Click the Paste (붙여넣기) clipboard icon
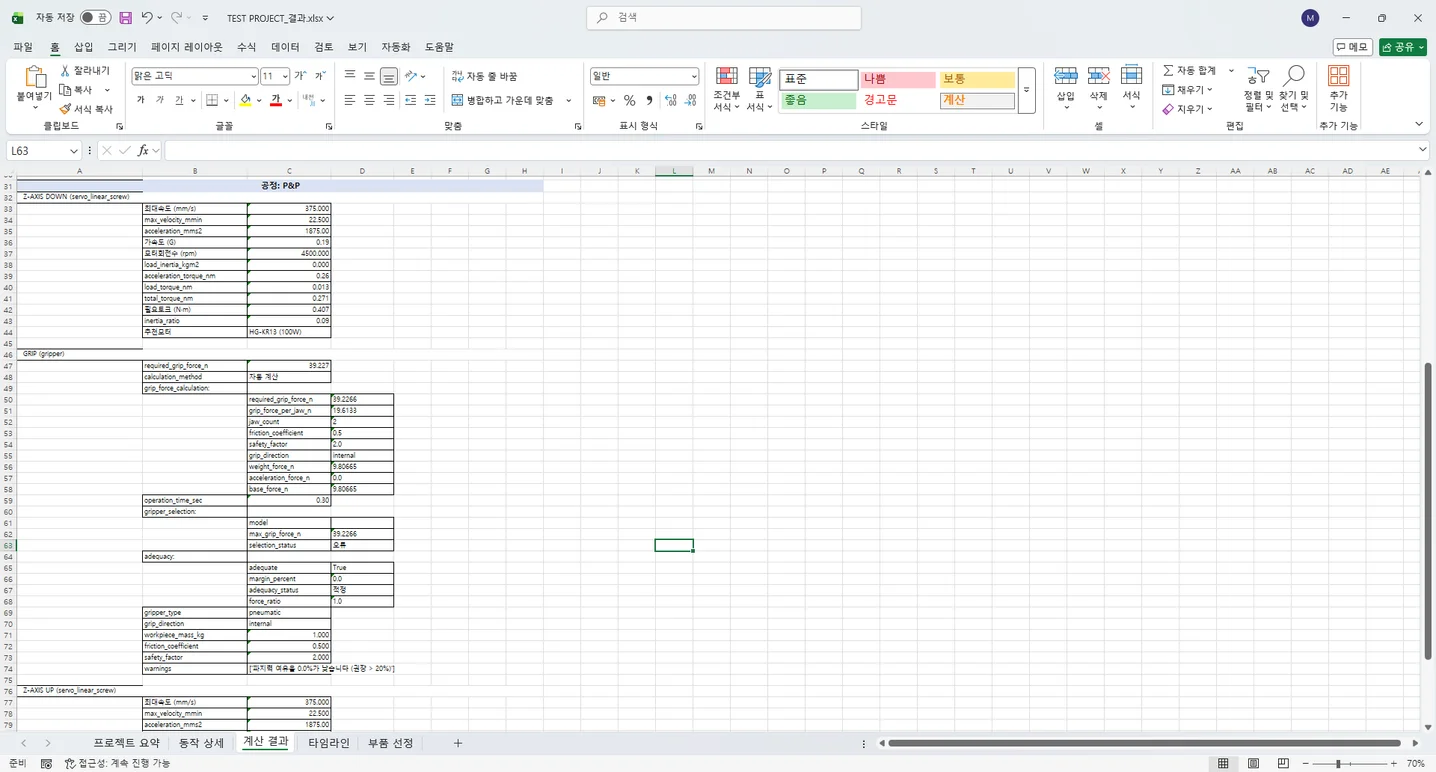 pyautogui.click(x=34, y=77)
